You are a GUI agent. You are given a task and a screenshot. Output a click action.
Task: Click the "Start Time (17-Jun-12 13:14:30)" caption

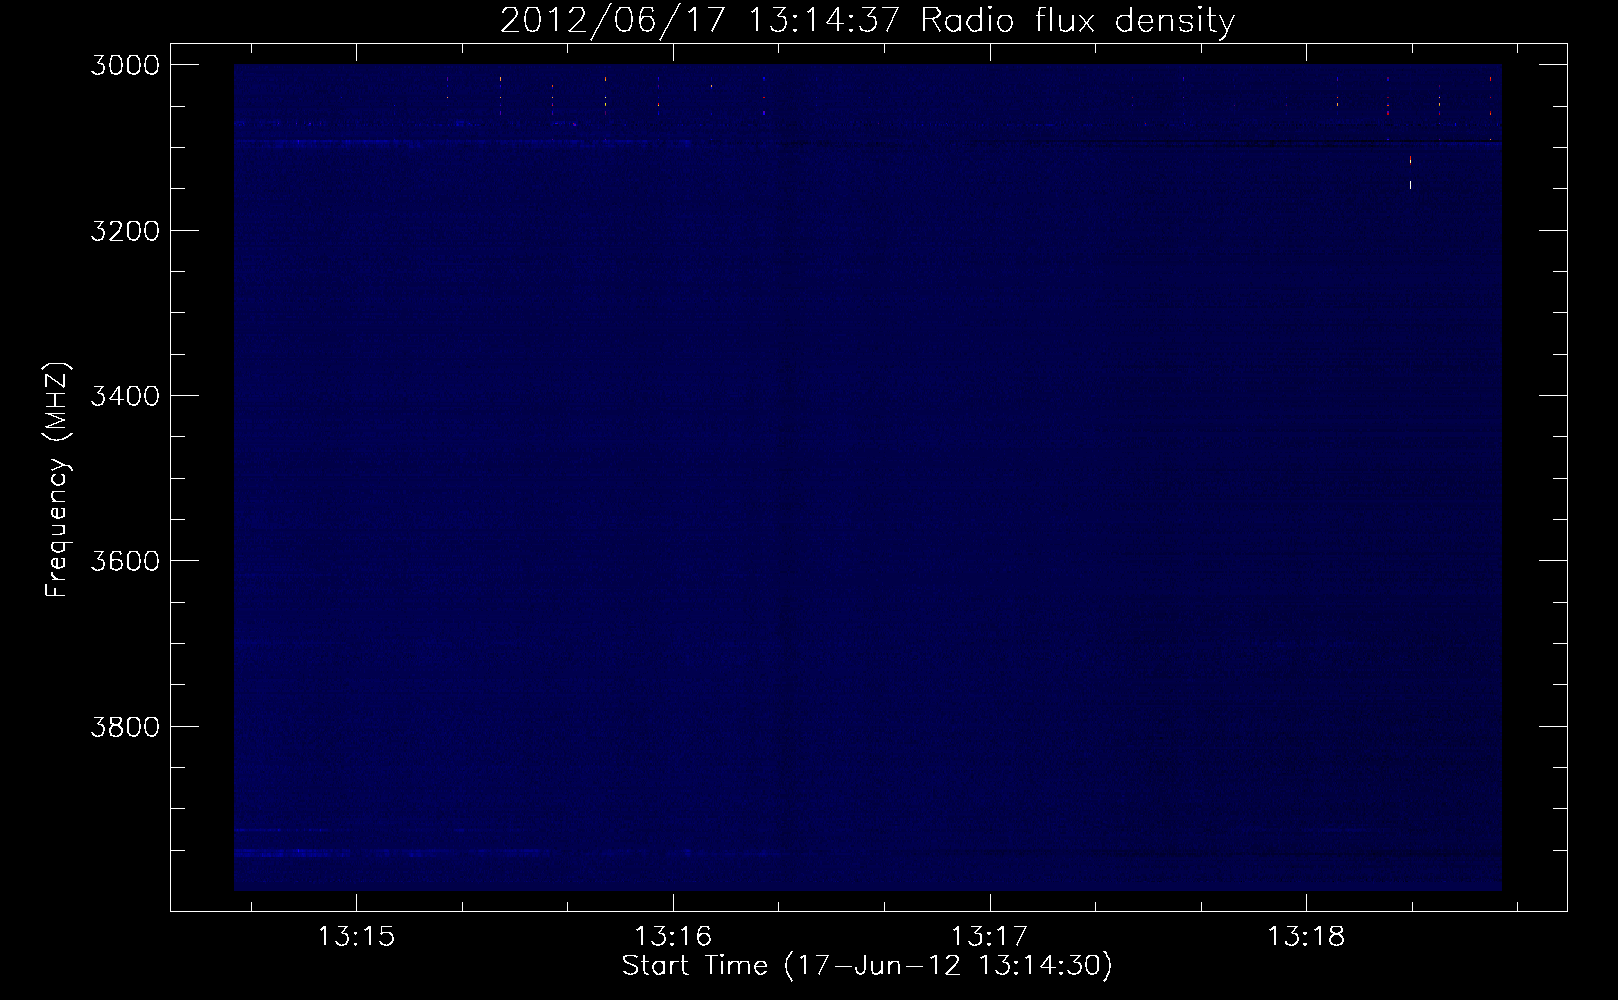click(x=867, y=966)
